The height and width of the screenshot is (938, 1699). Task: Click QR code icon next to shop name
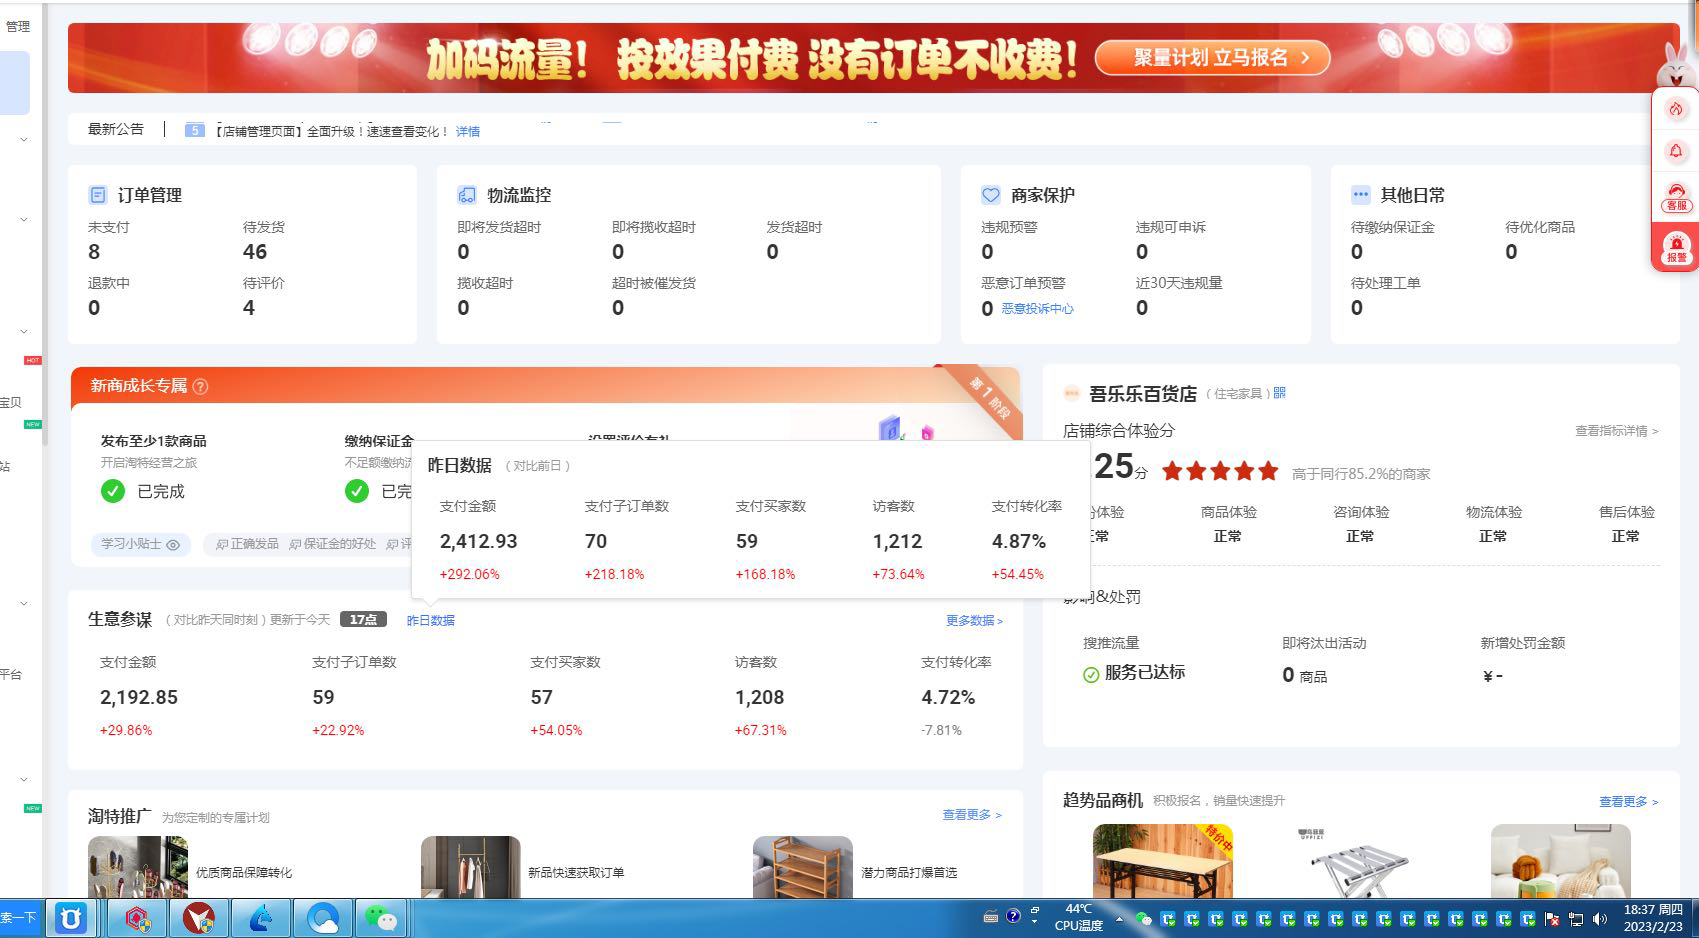point(1279,393)
